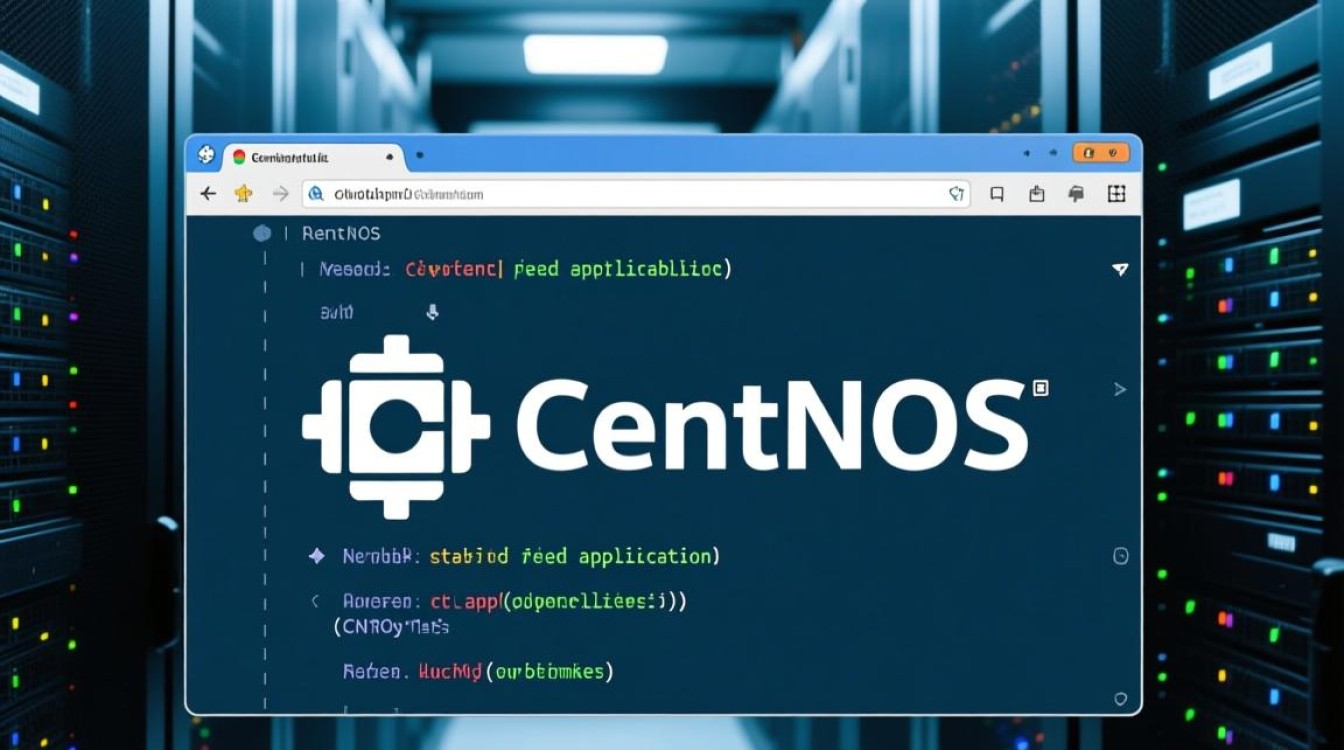The image size is (1344, 750).
Task: Click the speech bubble icon in the toolbar
Action: (1077, 194)
